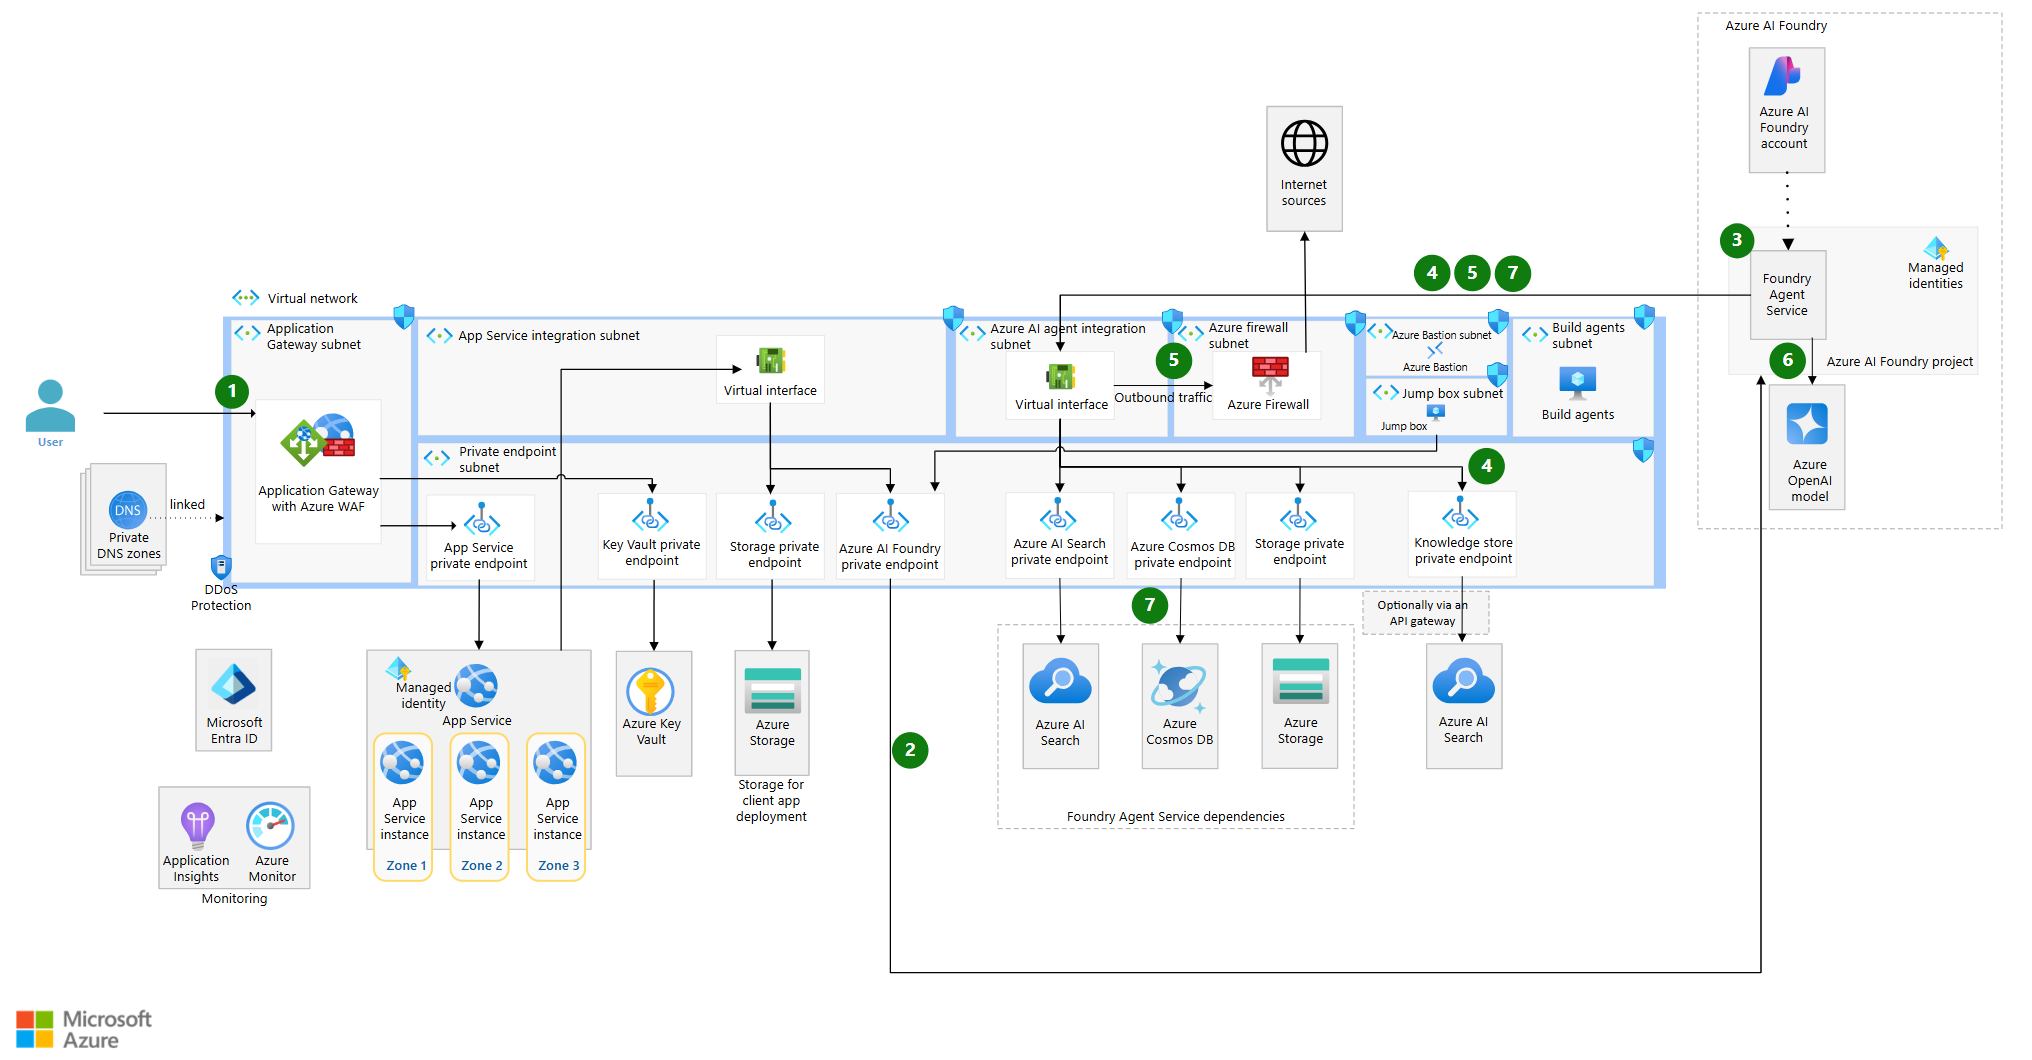Click the User person icon
Image resolution: width=2032 pixels, height=1060 pixels.
click(x=50, y=405)
